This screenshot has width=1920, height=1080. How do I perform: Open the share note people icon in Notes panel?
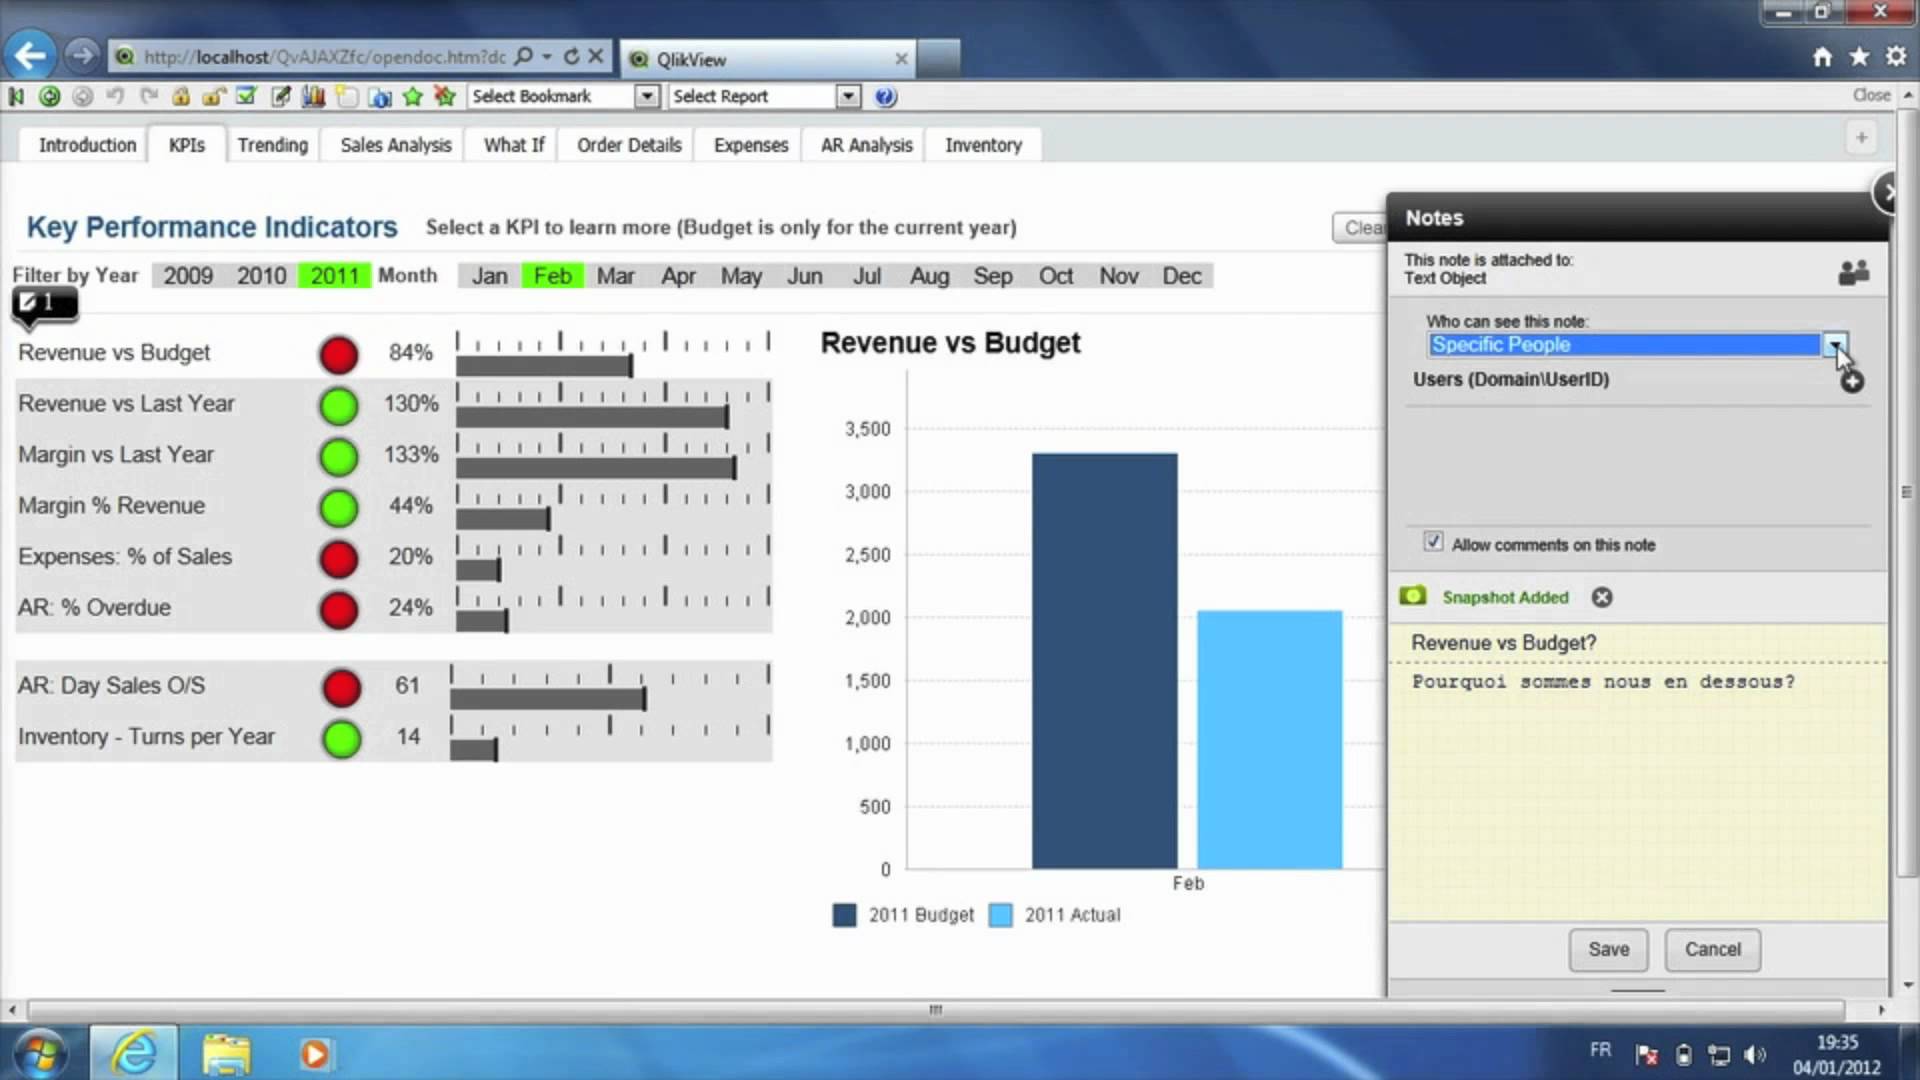coord(1853,272)
